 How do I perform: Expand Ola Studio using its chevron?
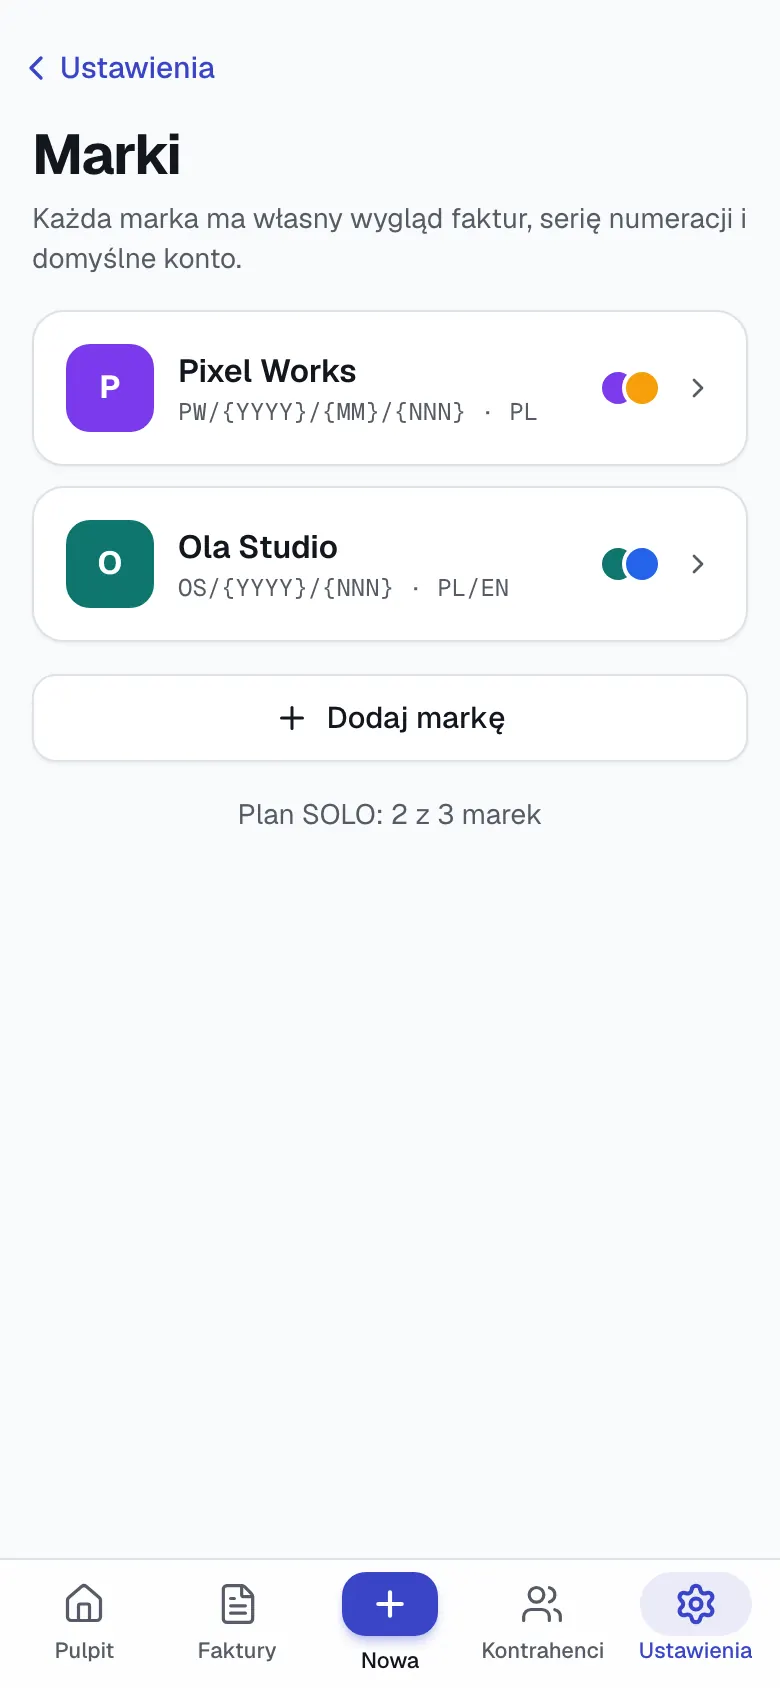[x=698, y=564]
